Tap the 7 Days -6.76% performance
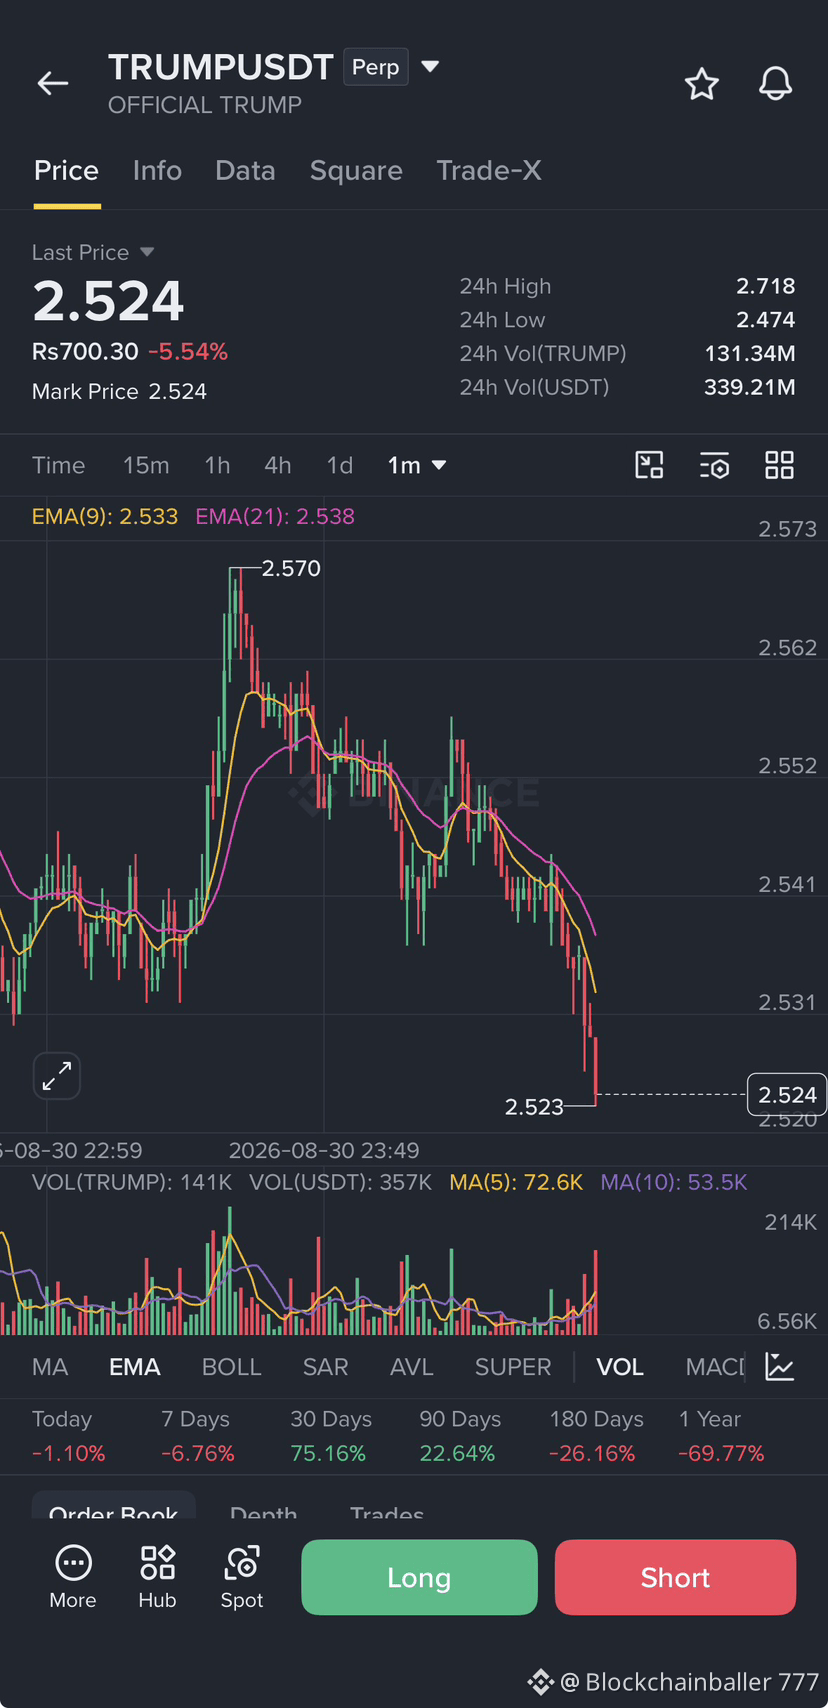 pyautogui.click(x=198, y=1436)
